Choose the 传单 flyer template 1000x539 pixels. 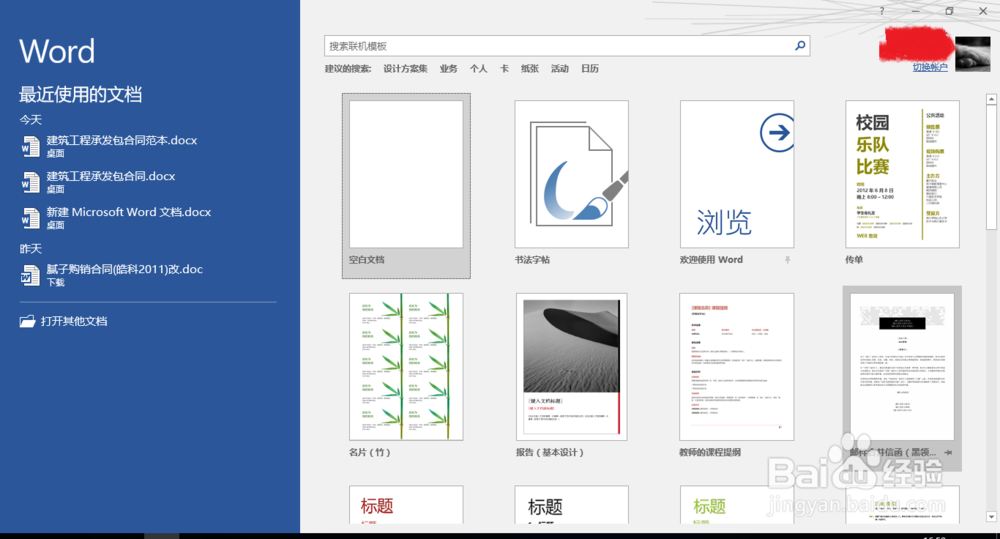tap(902, 174)
